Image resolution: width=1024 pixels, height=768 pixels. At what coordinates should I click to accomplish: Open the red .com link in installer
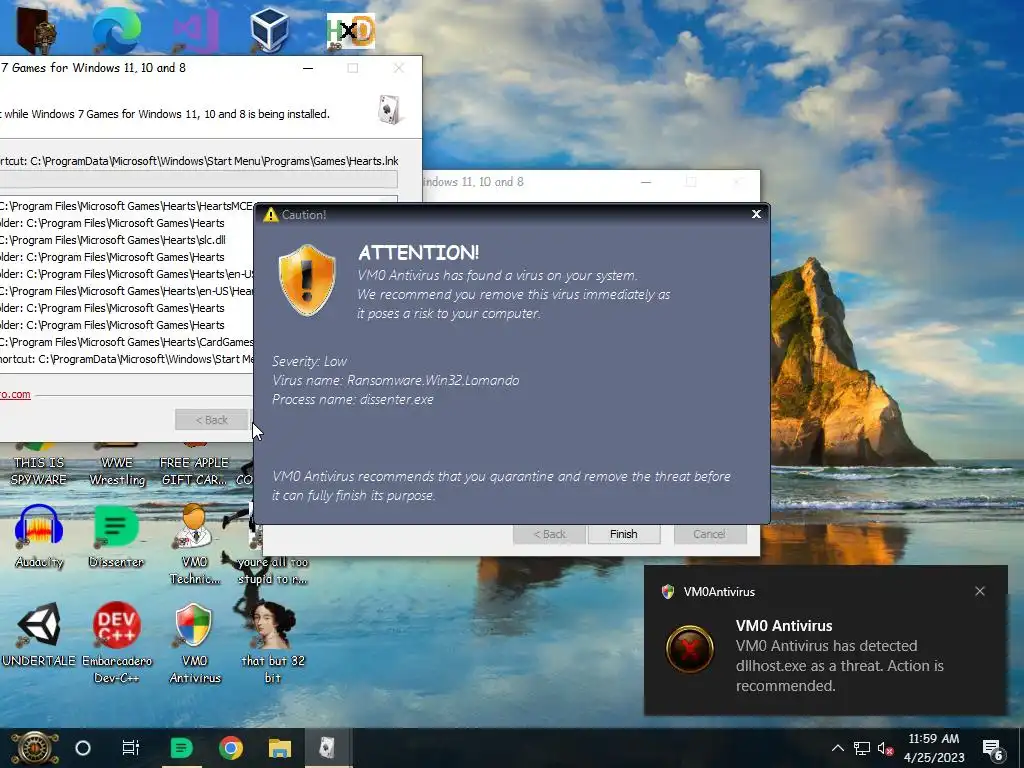15,394
